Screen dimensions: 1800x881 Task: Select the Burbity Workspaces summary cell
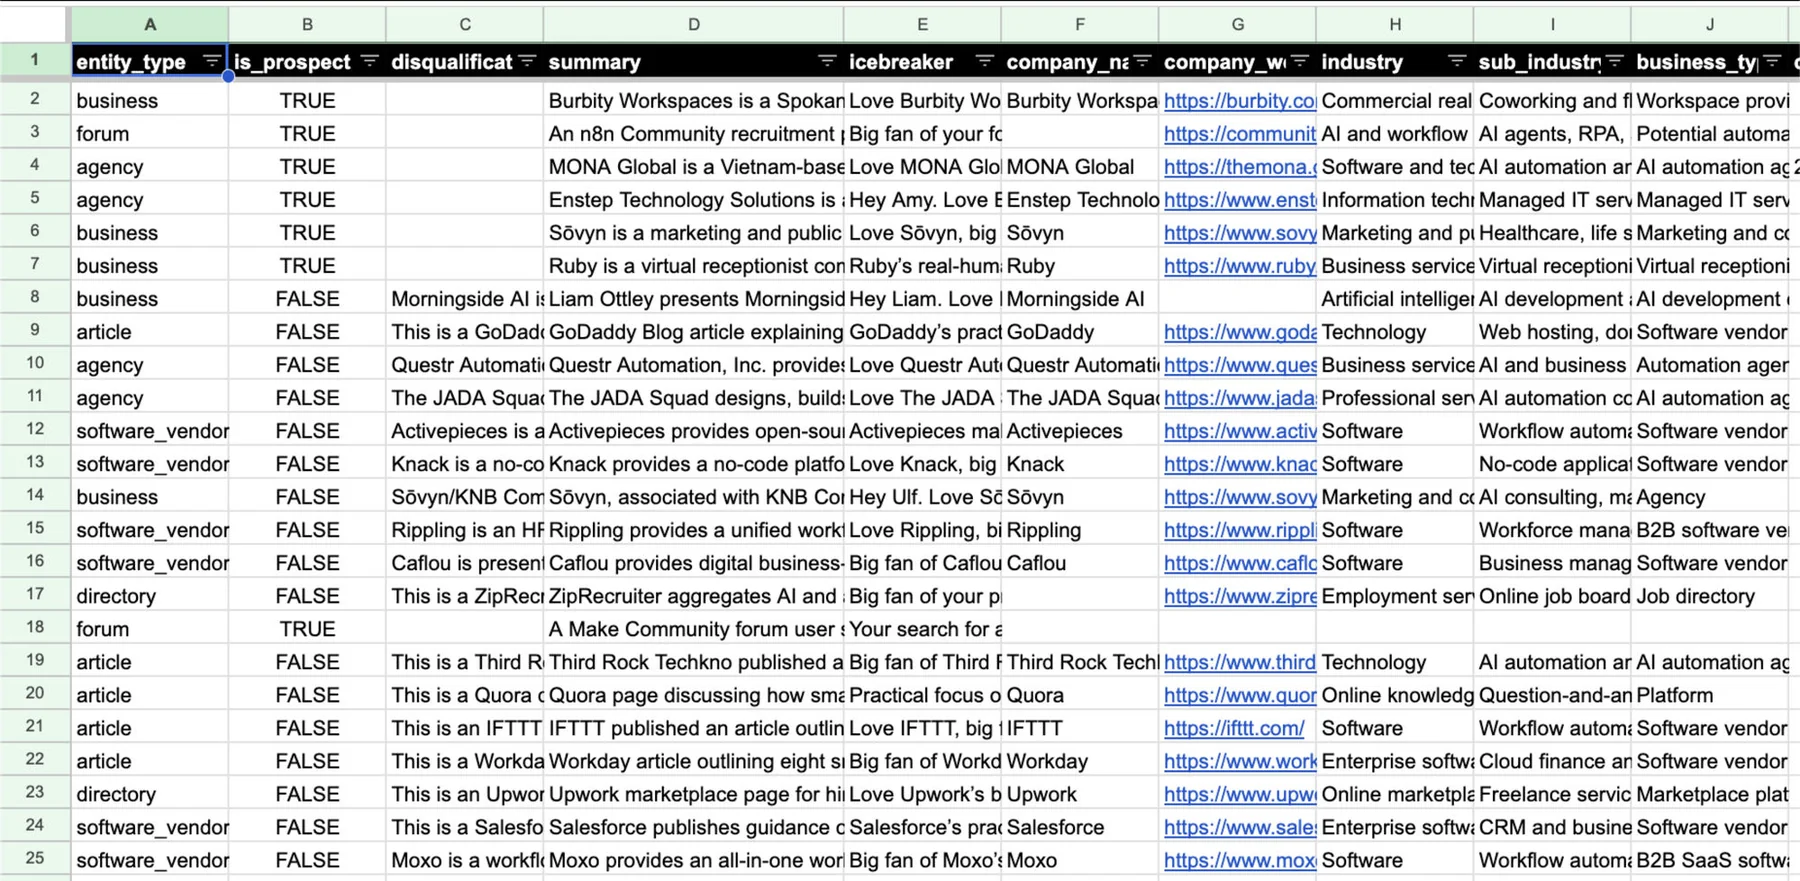[x=694, y=100]
